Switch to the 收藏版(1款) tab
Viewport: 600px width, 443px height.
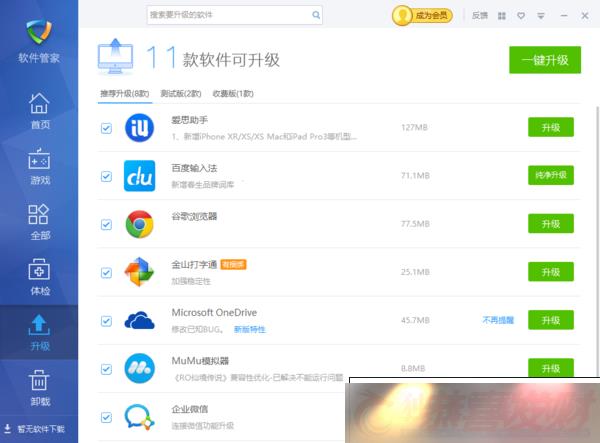(x=233, y=93)
